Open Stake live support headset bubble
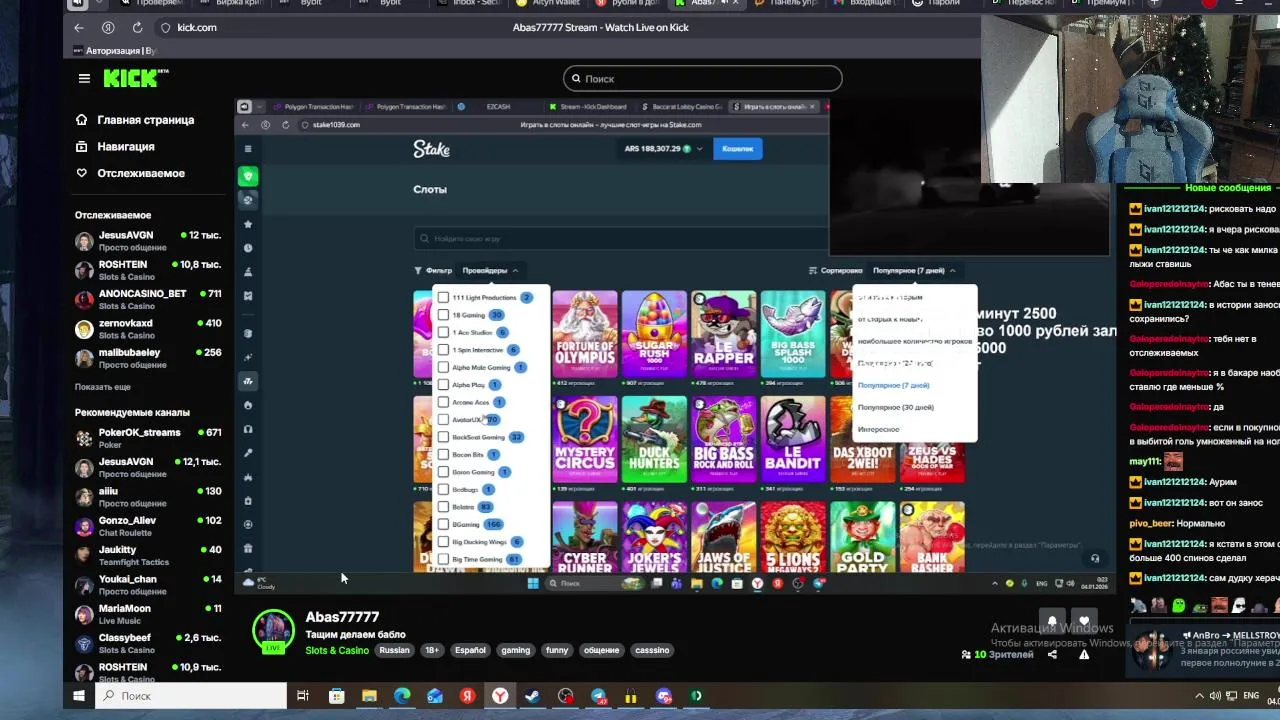The image size is (1280, 720). [1095, 558]
